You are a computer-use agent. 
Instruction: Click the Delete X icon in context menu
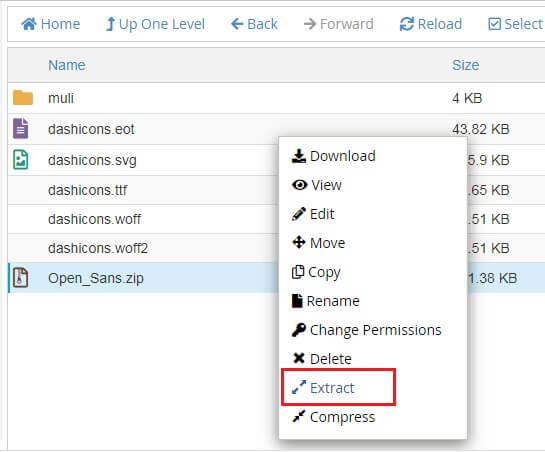(x=299, y=358)
